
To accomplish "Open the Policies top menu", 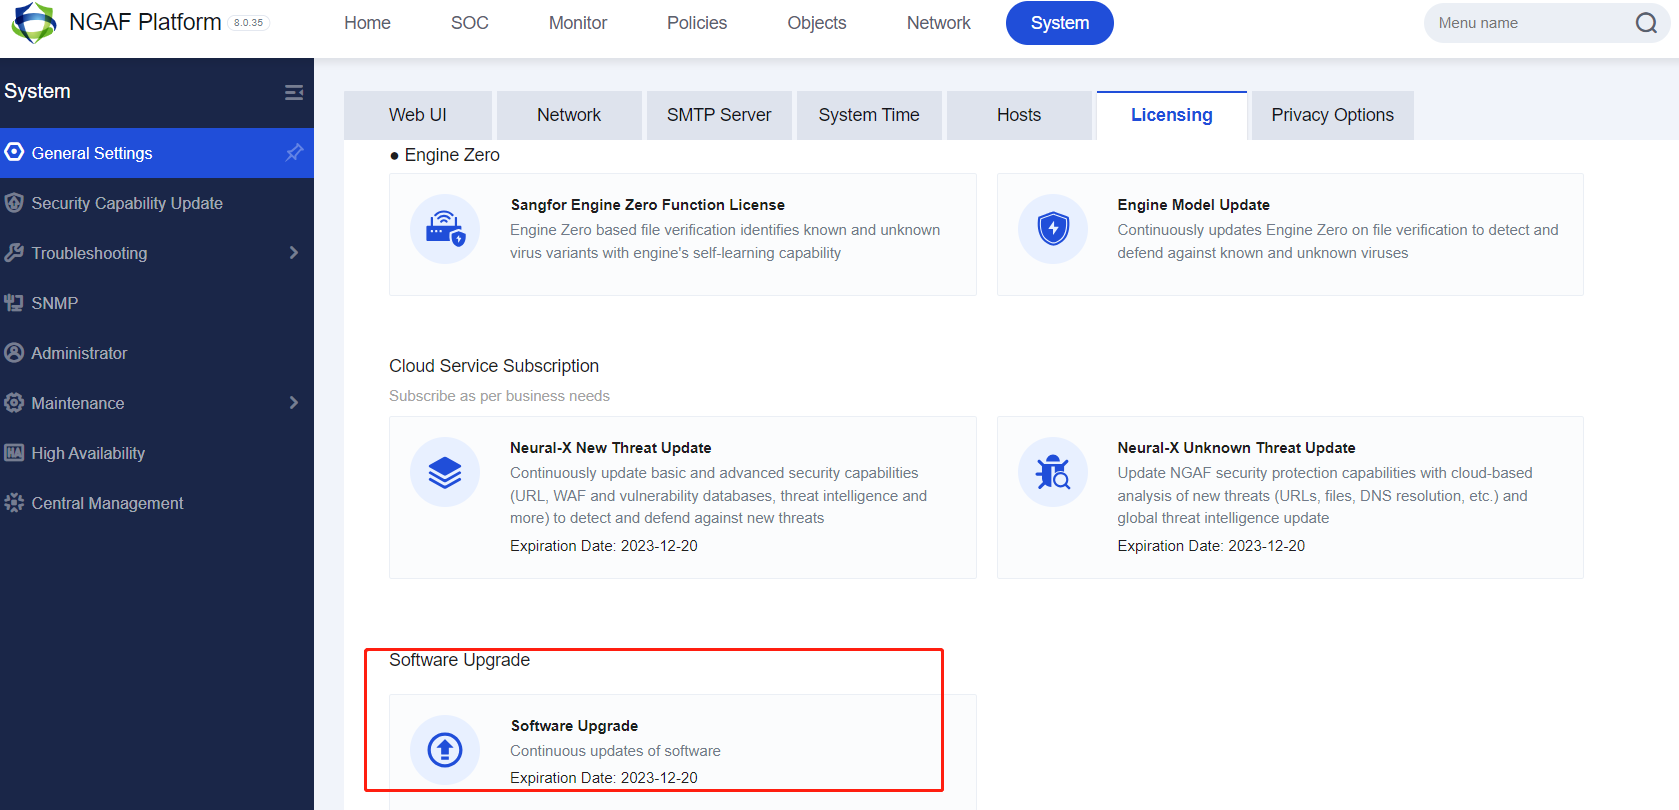I will click(696, 23).
